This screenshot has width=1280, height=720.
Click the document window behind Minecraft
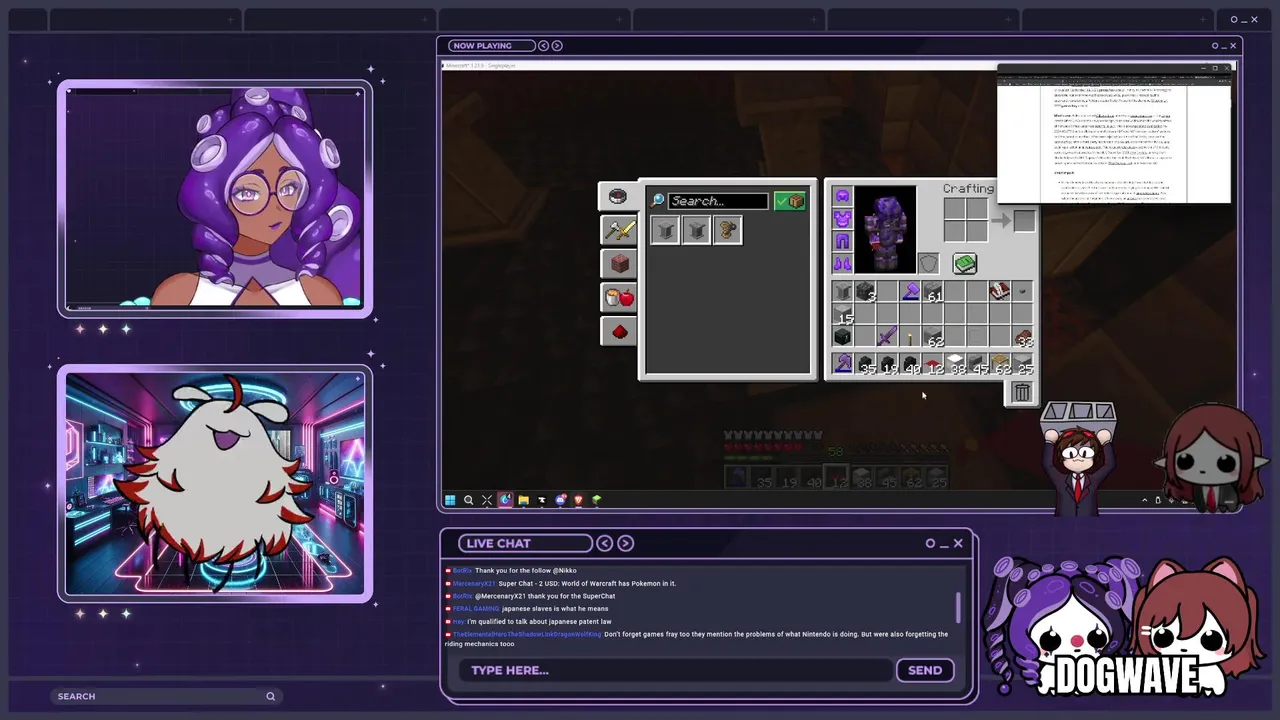point(1114,135)
